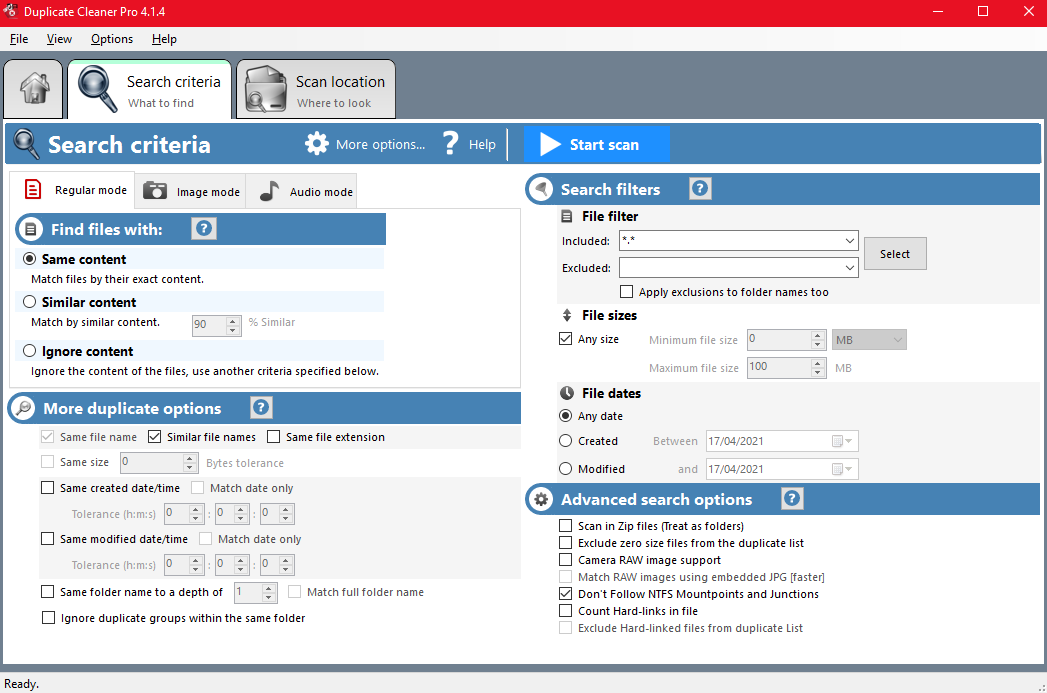Click More options... link text
The image size is (1047, 693).
click(x=380, y=144)
